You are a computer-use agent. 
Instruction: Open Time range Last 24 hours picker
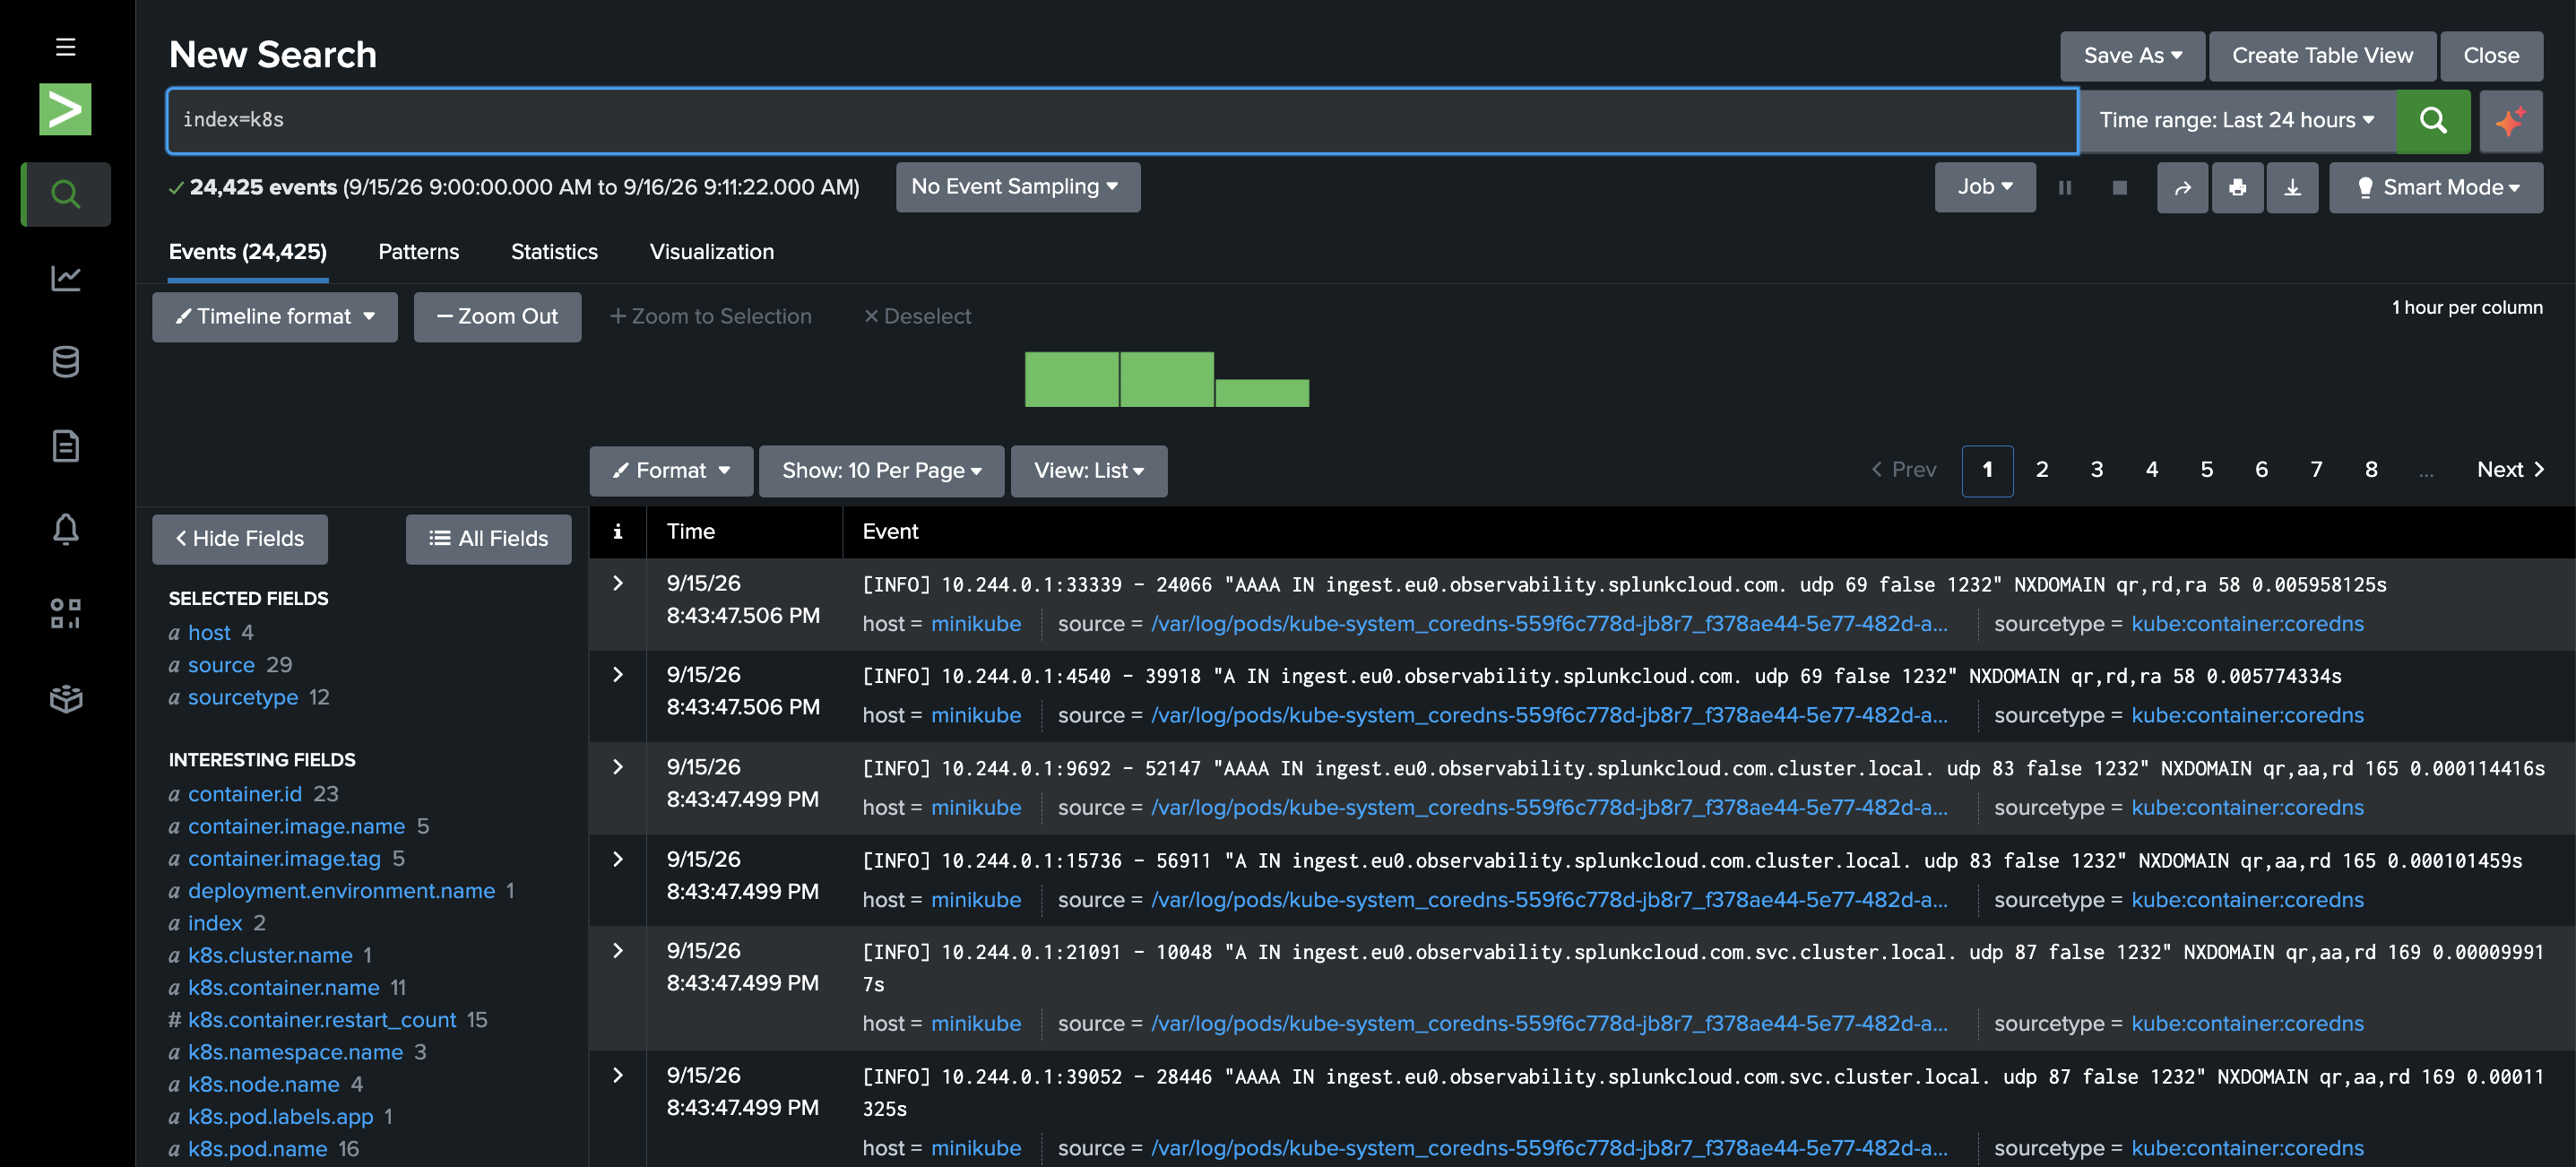coord(2236,120)
